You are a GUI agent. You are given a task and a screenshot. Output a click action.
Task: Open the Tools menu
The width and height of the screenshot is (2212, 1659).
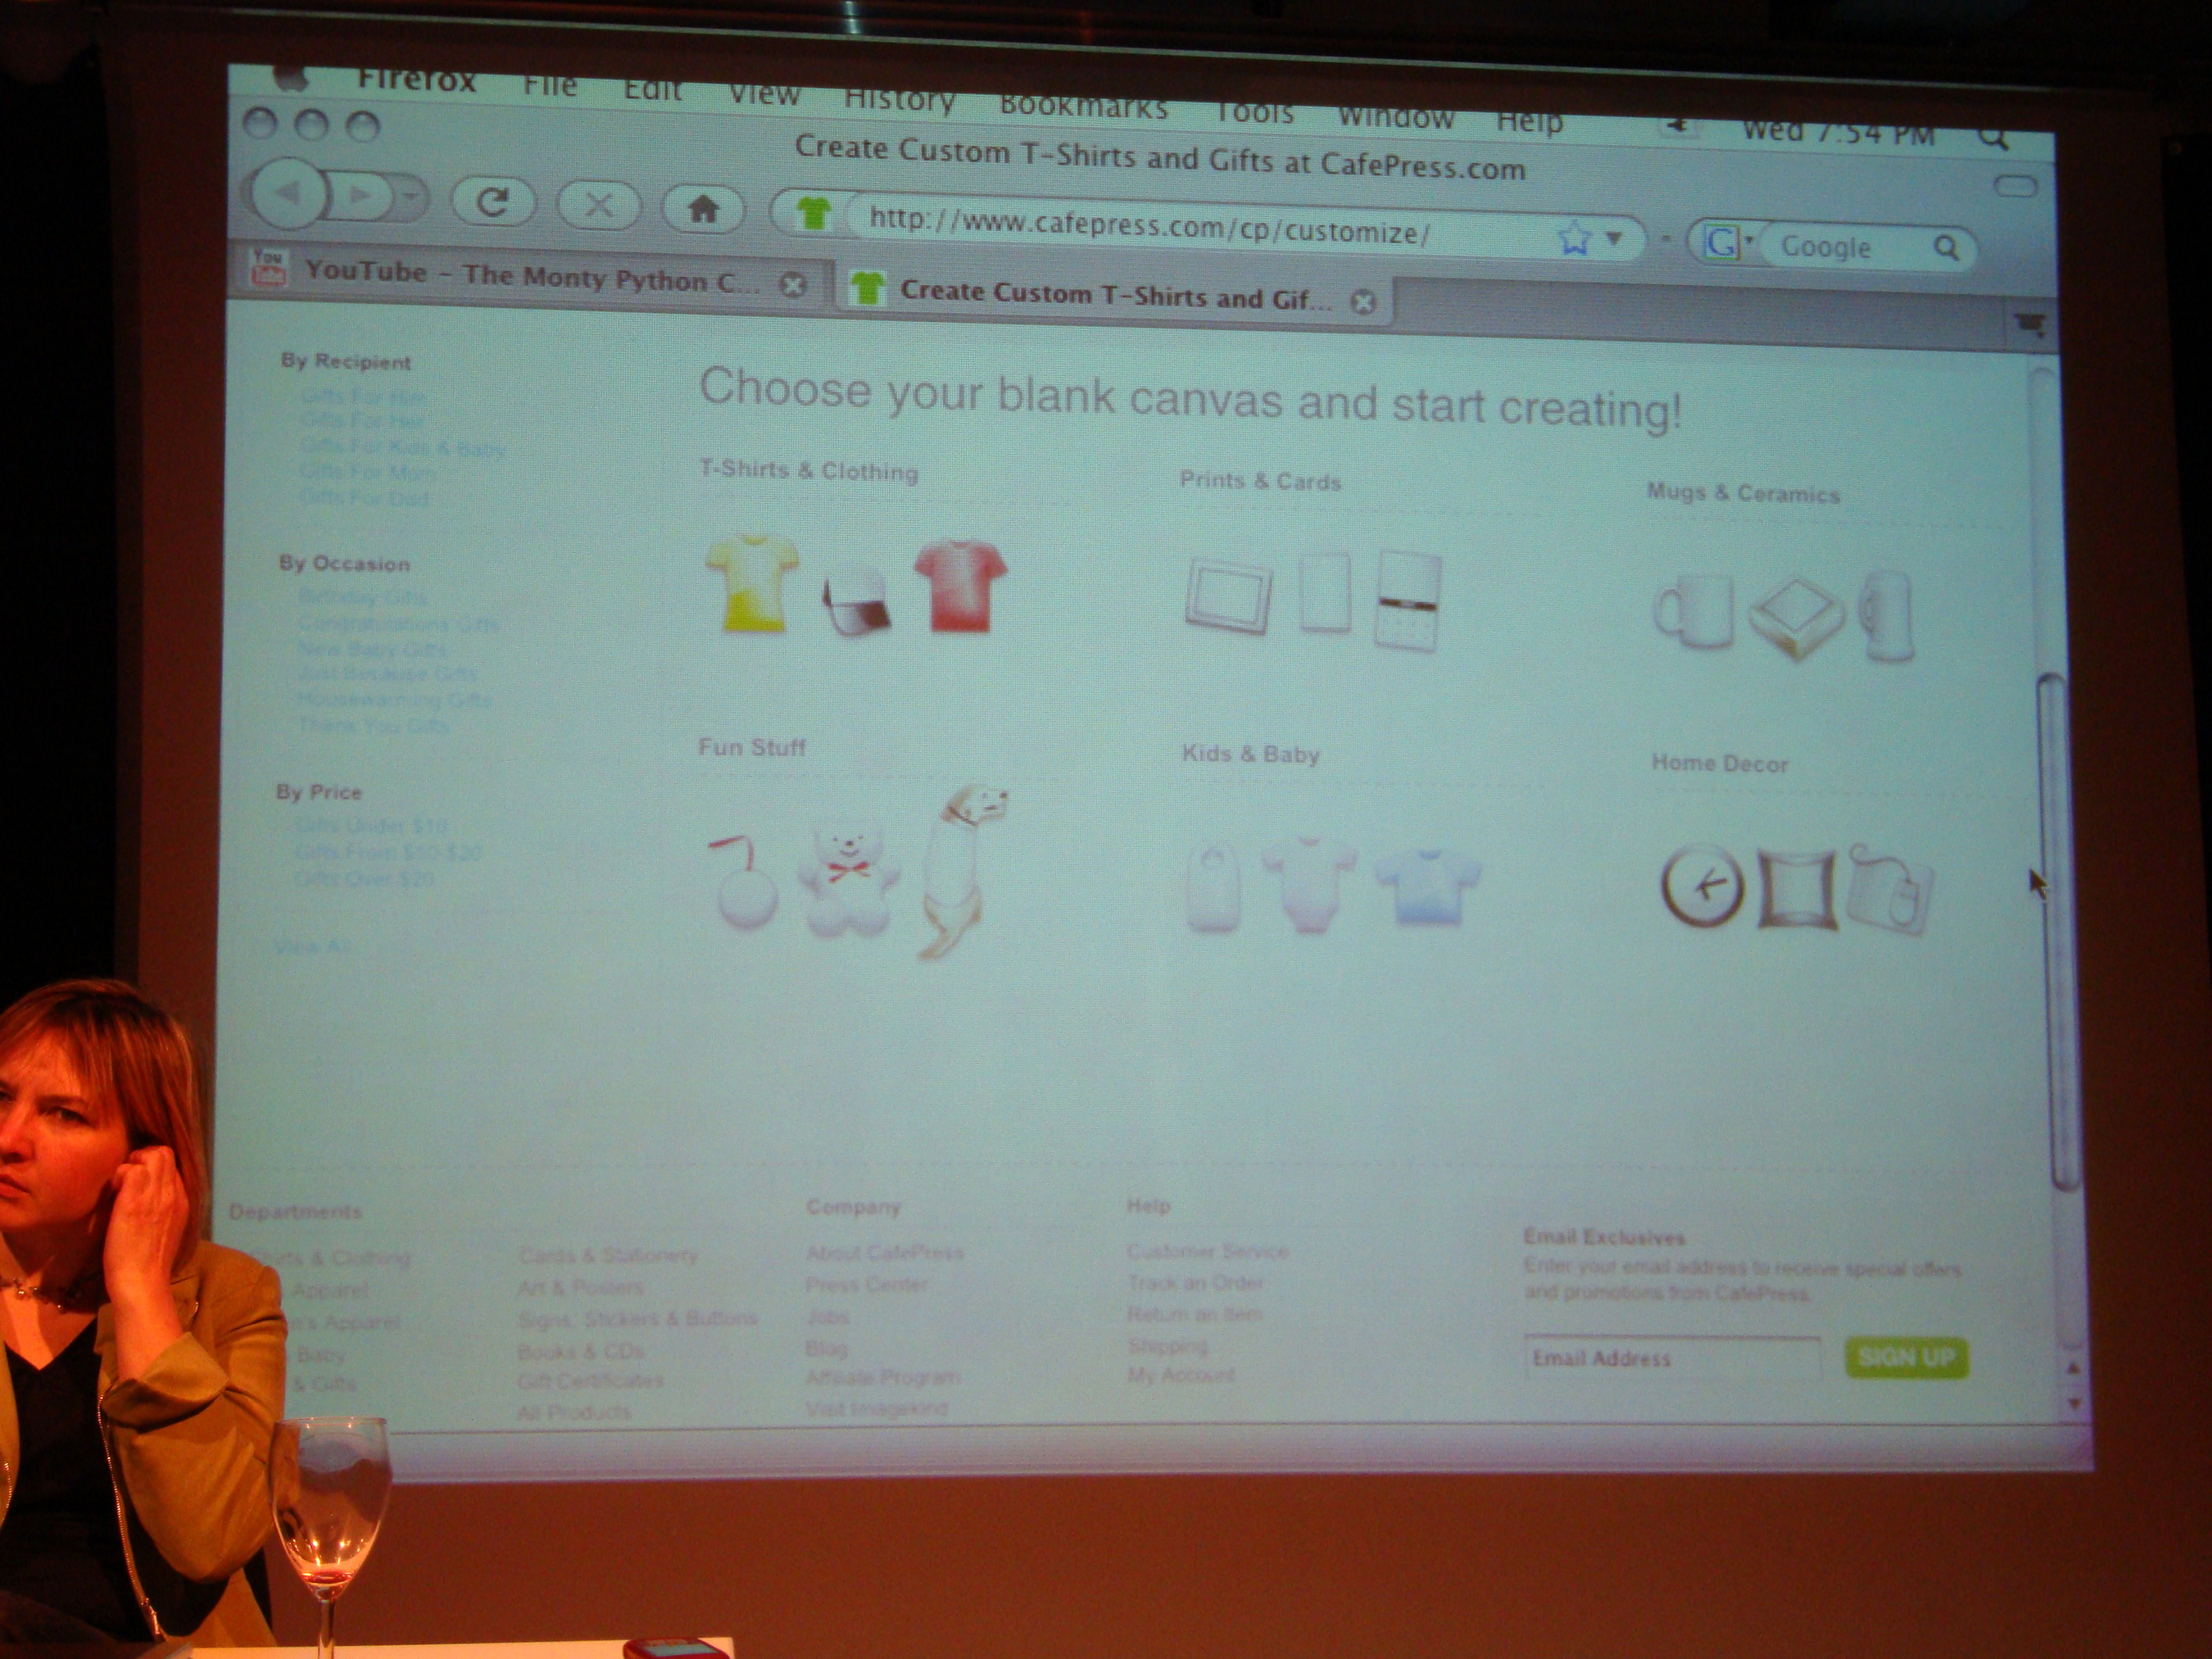tap(1253, 112)
